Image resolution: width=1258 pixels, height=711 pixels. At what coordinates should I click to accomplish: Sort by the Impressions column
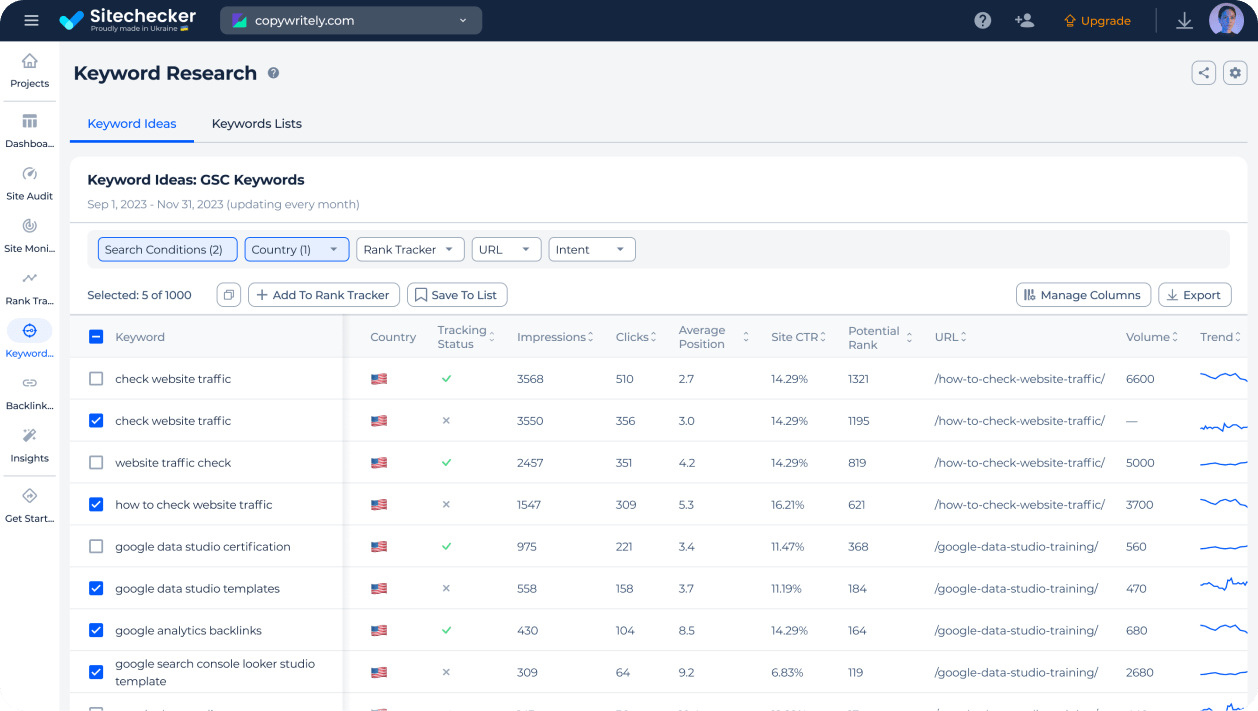pyautogui.click(x=555, y=337)
